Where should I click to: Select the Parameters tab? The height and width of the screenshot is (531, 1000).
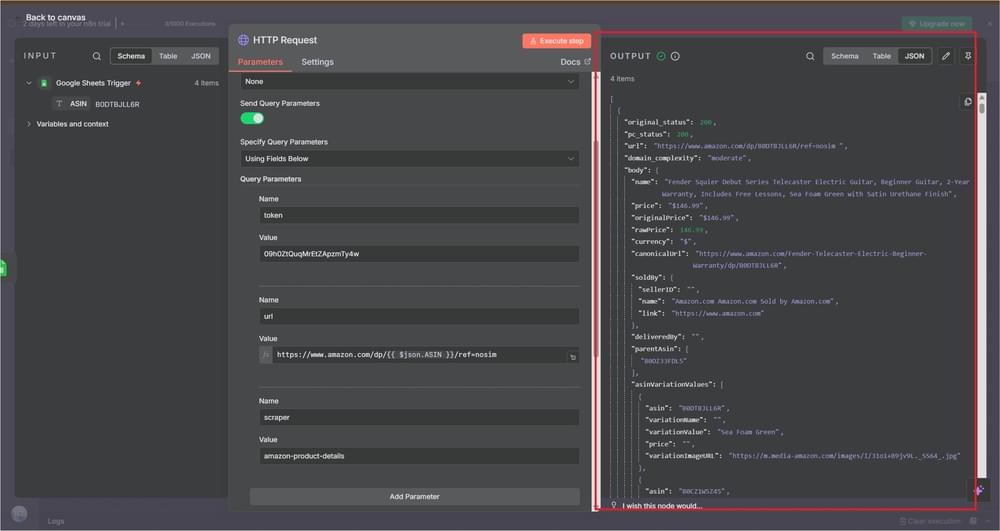(x=260, y=62)
